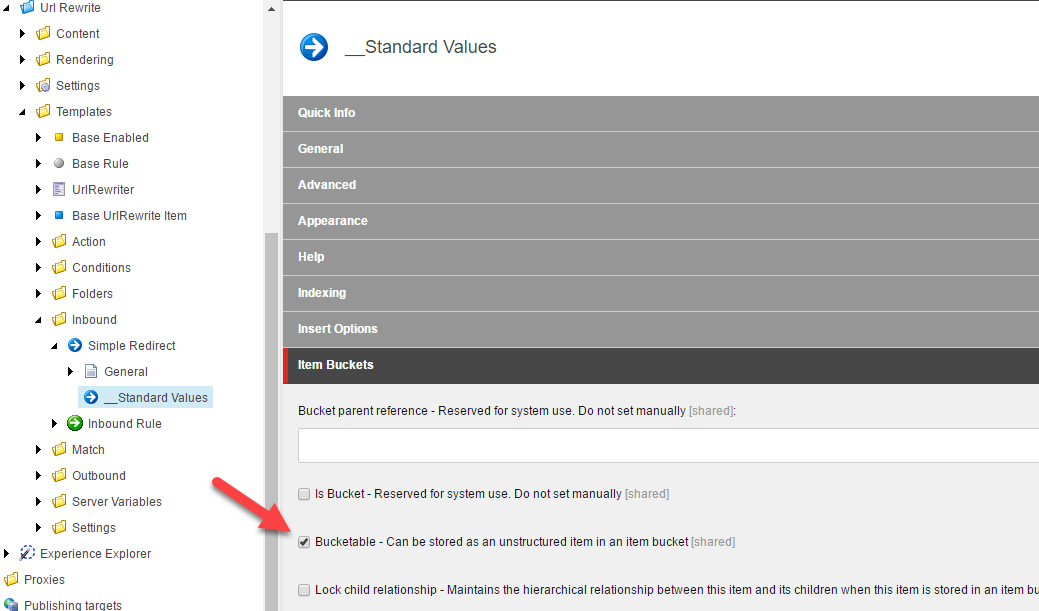Click the gray sphere Base Rule icon
Screen dimensions: 1039x611
coord(59,163)
